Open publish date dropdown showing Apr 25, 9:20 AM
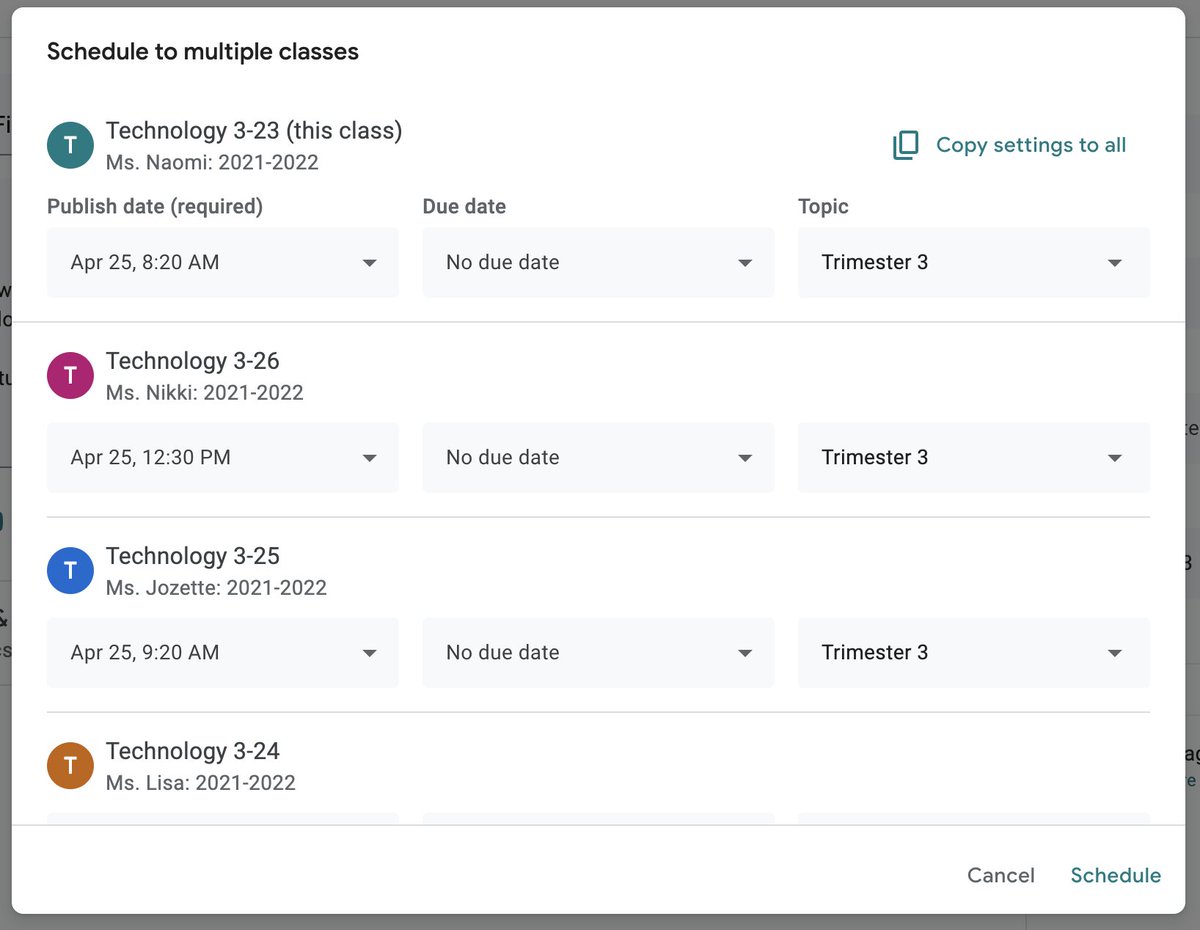This screenshot has width=1200, height=930. tap(223, 653)
